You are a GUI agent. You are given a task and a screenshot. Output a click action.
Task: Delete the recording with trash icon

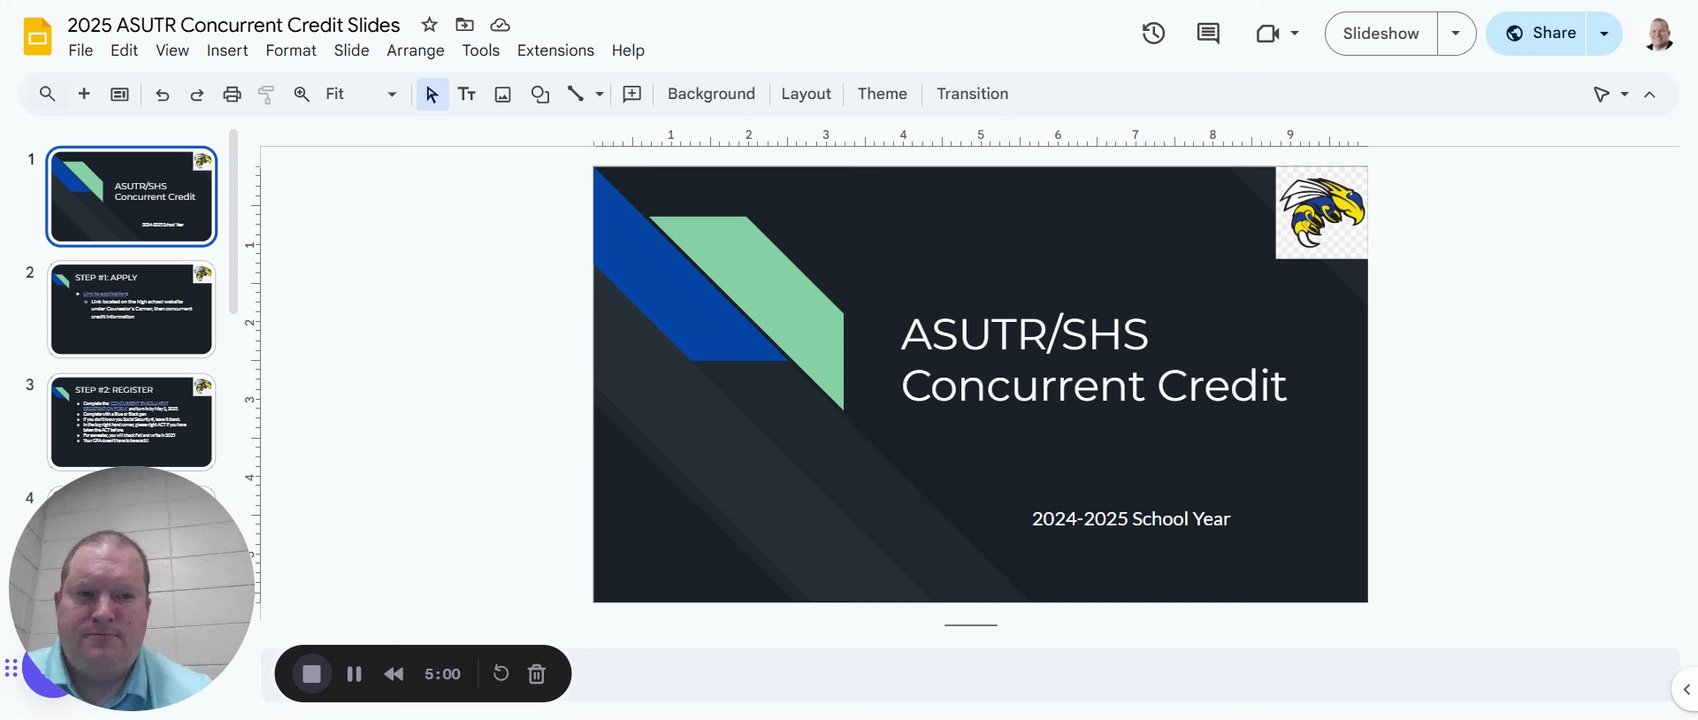[x=537, y=674]
